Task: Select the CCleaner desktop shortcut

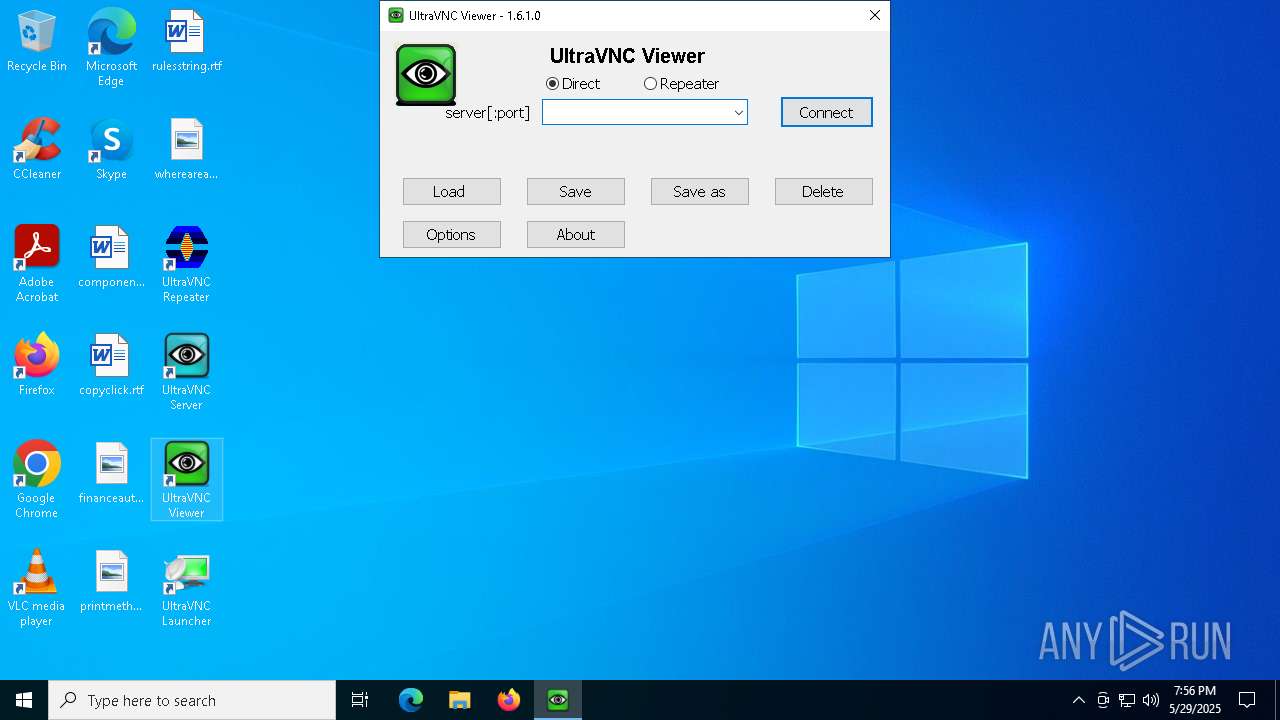Action: click(37, 150)
